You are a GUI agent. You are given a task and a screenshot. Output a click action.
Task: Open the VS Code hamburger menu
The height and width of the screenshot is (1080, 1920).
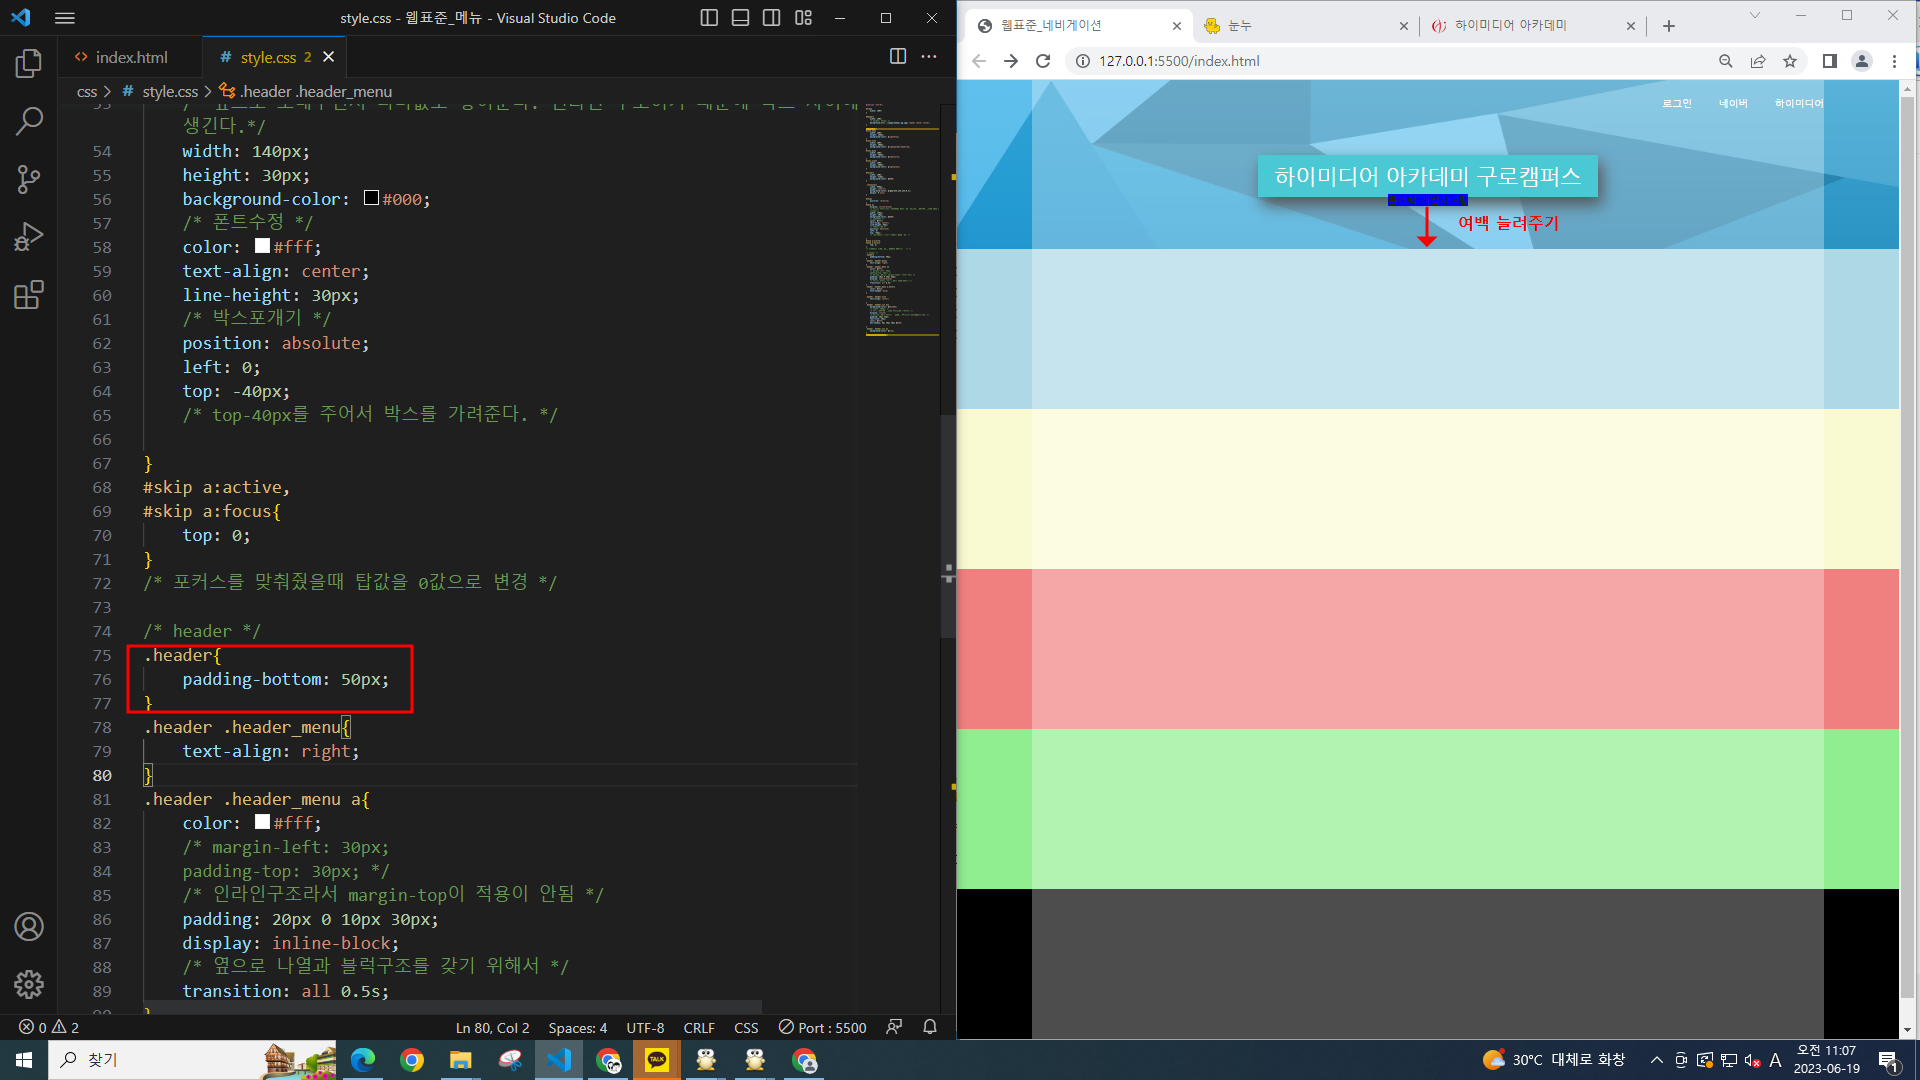click(x=65, y=18)
